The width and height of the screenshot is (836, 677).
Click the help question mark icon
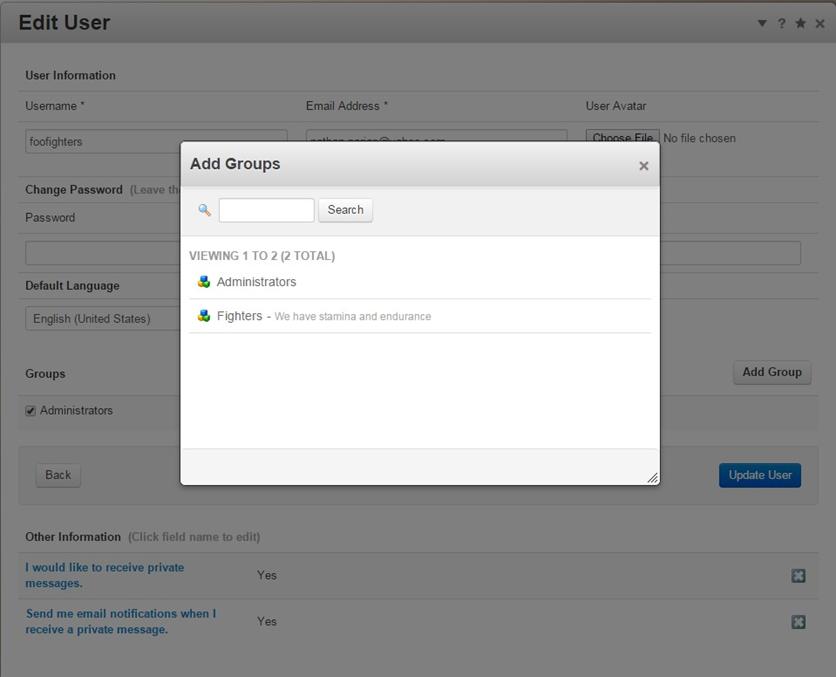(782, 23)
